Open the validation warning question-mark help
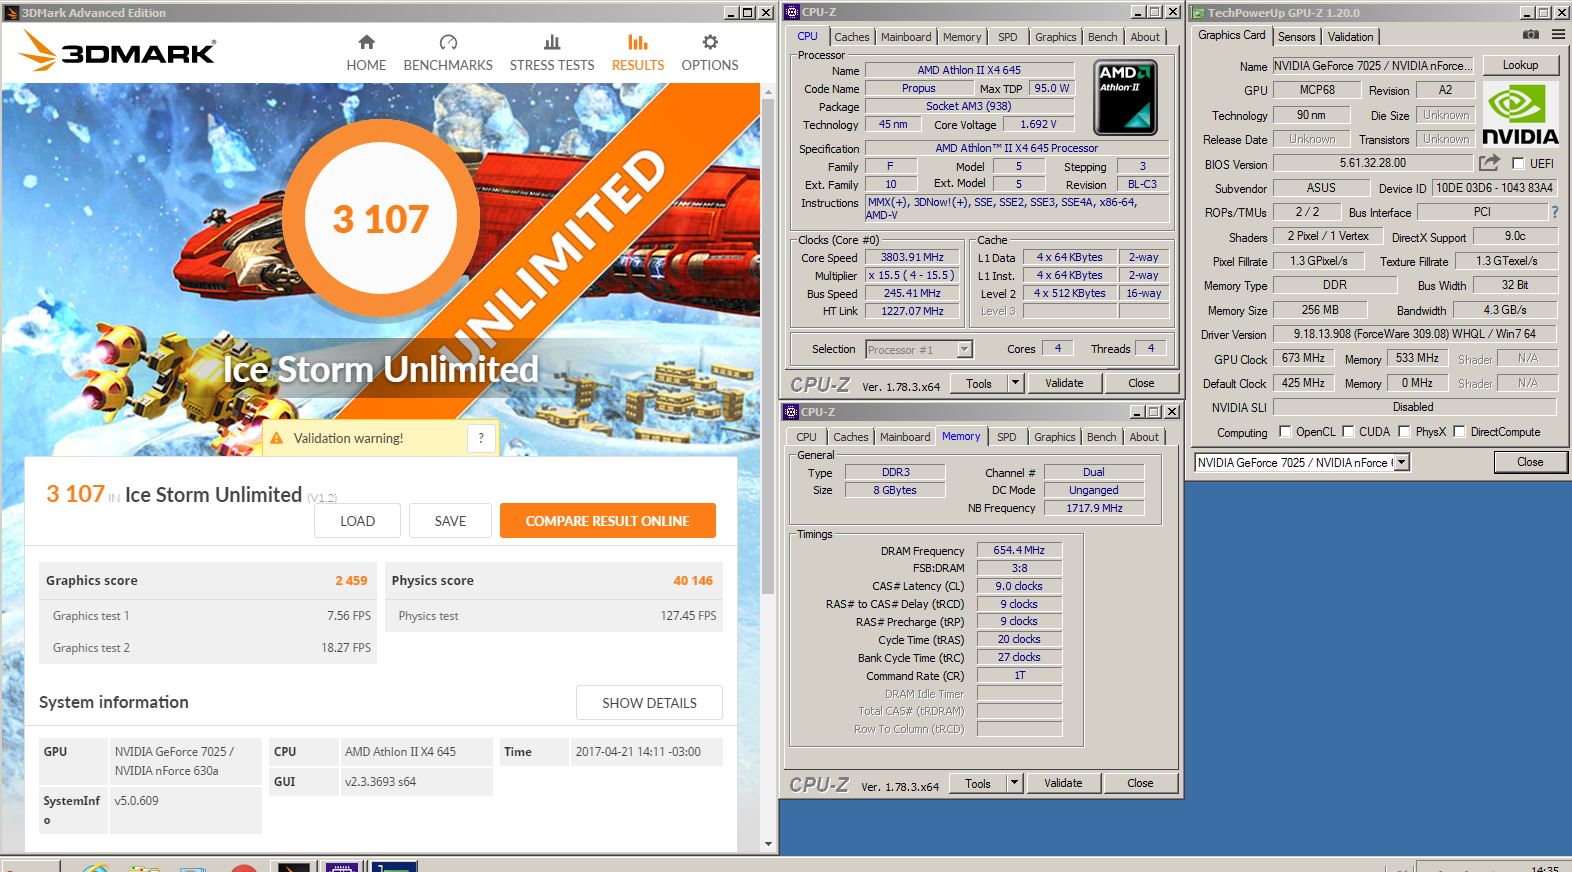The height and width of the screenshot is (872, 1572). coord(481,438)
